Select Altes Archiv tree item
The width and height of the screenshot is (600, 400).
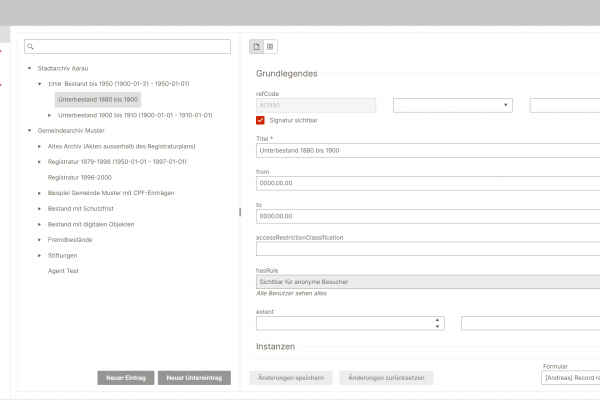pyautogui.click(x=121, y=146)
